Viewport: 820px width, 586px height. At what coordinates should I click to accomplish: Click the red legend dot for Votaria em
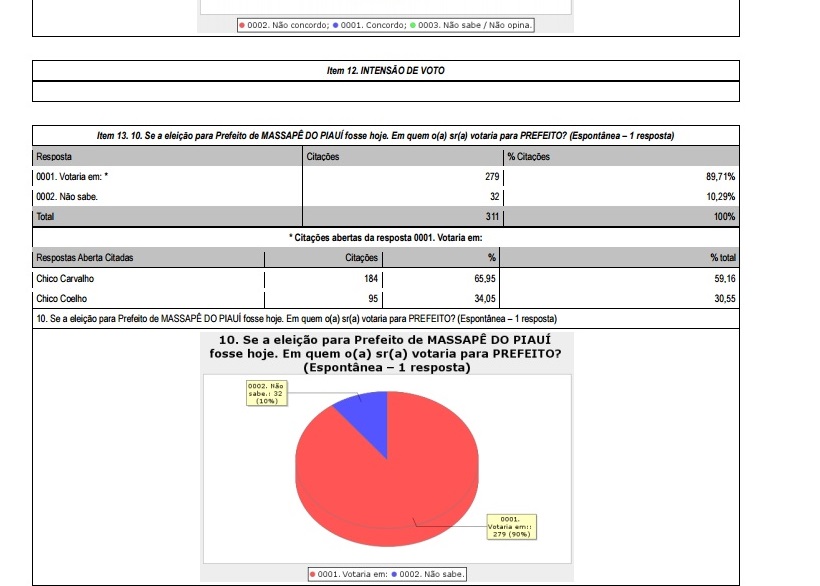[313, 574]
